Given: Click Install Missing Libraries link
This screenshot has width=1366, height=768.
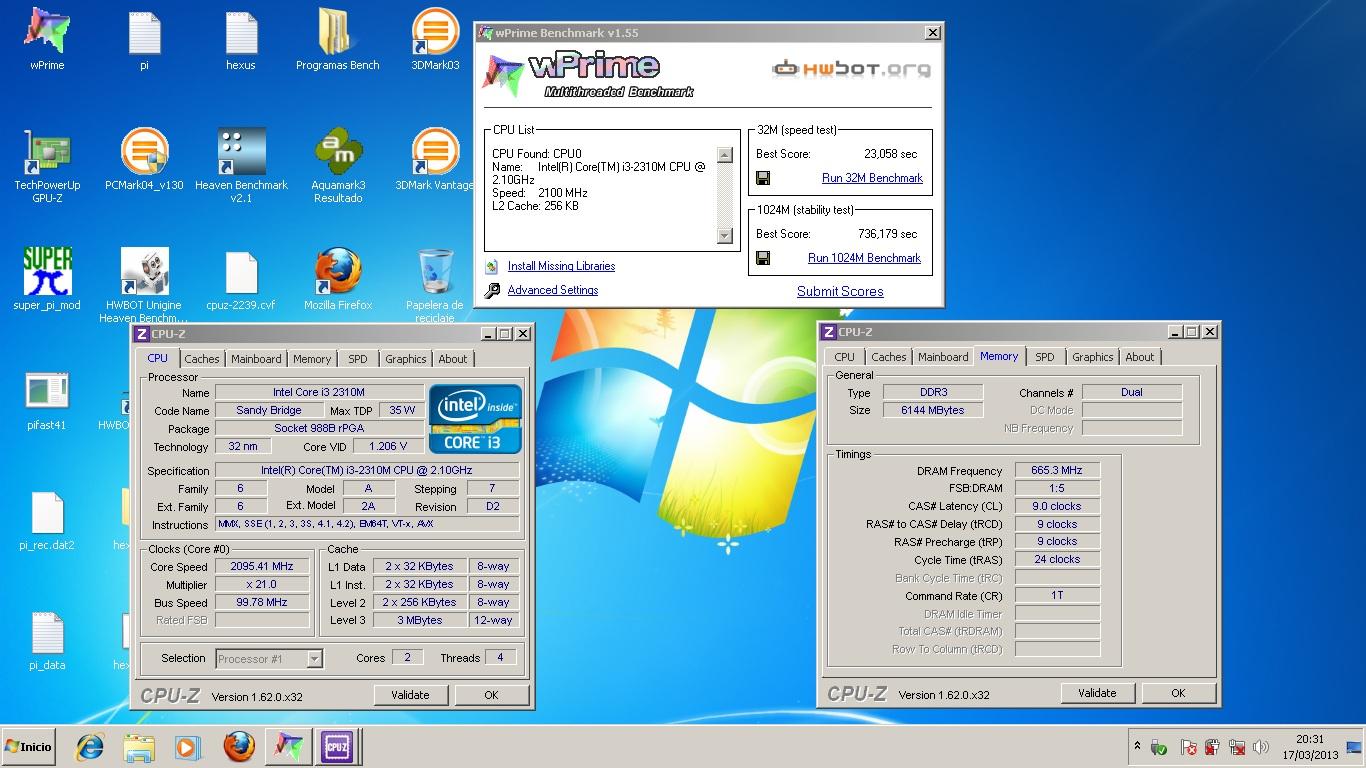Looking at the screenshot, I should point(561,266).
